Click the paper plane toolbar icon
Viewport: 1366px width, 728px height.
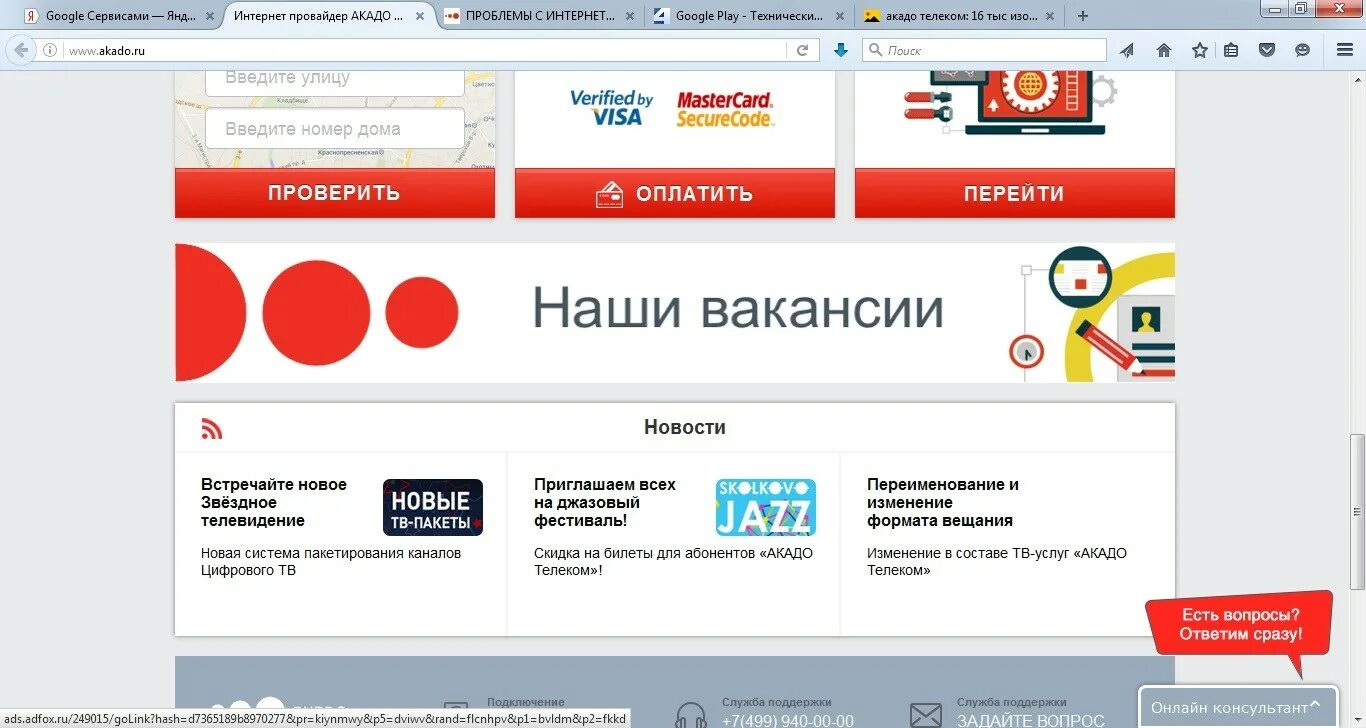1127,50
